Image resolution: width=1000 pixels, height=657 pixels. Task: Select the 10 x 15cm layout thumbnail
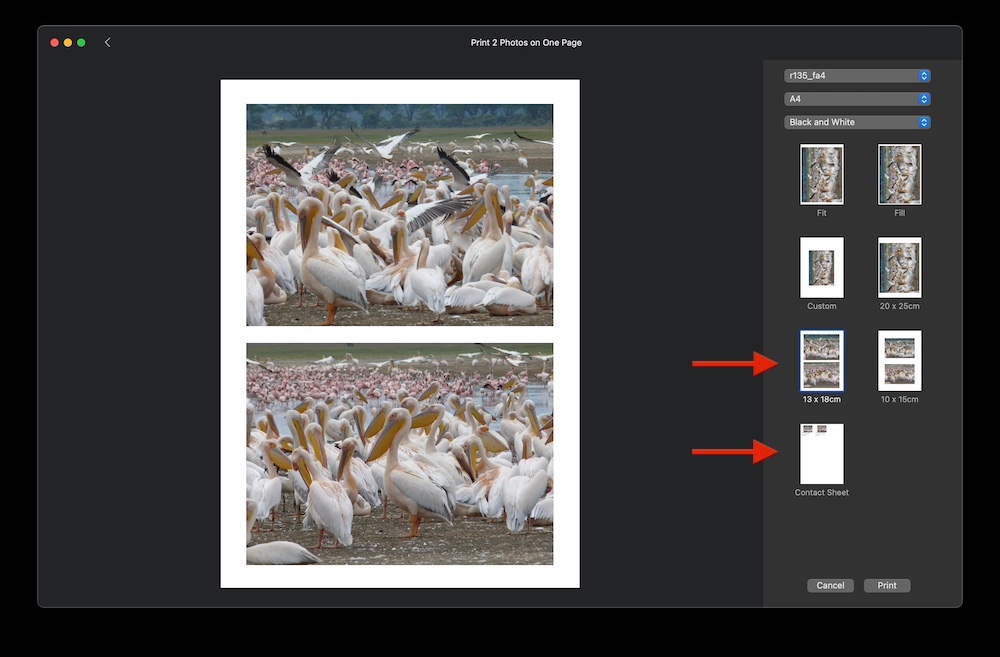[899, 360]
